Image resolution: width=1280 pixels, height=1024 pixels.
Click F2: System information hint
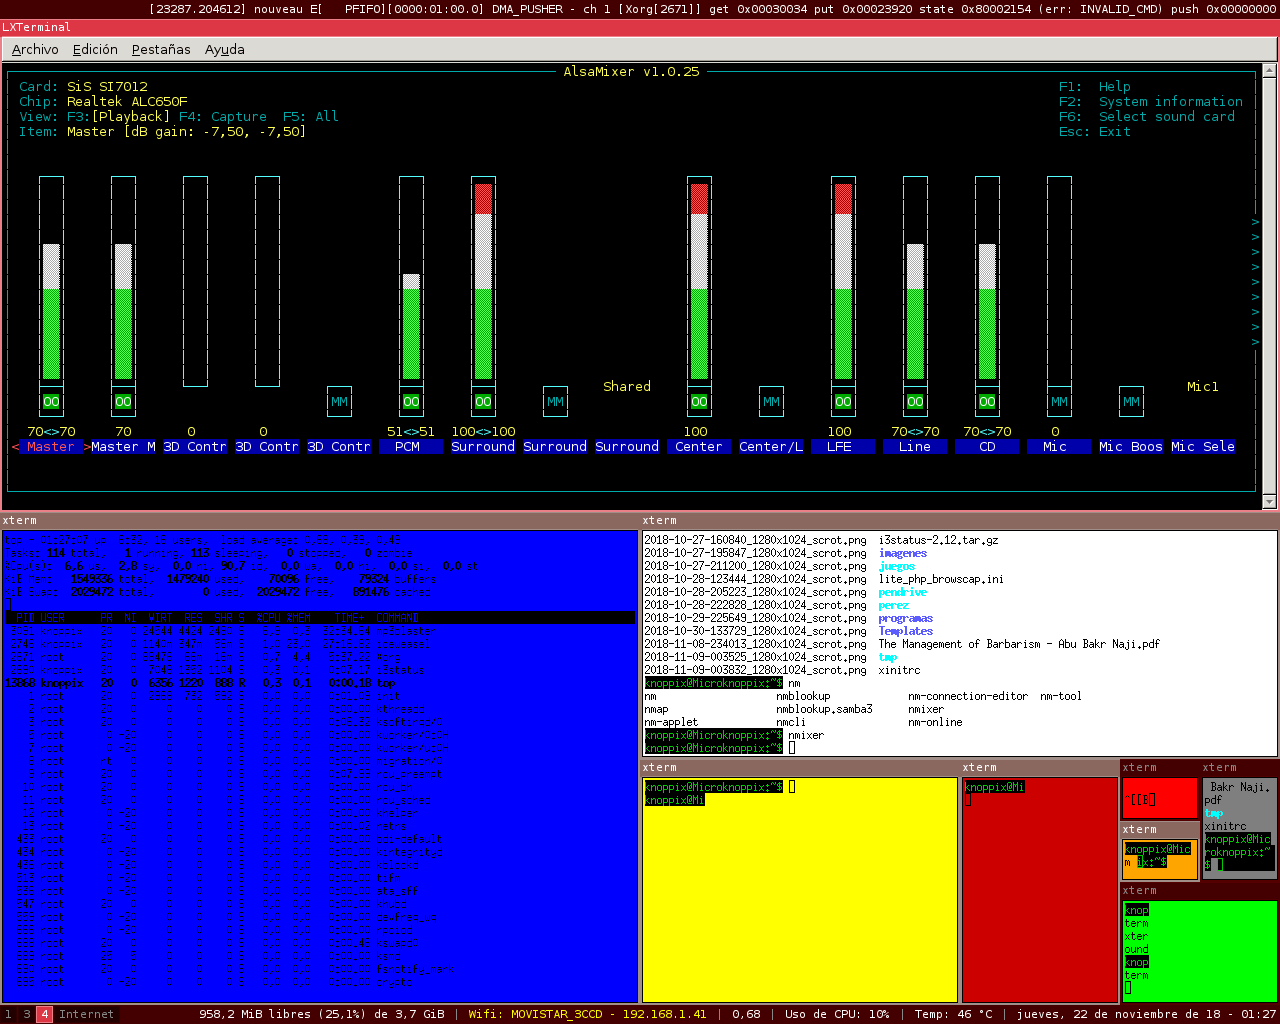tap(1151, 102)
